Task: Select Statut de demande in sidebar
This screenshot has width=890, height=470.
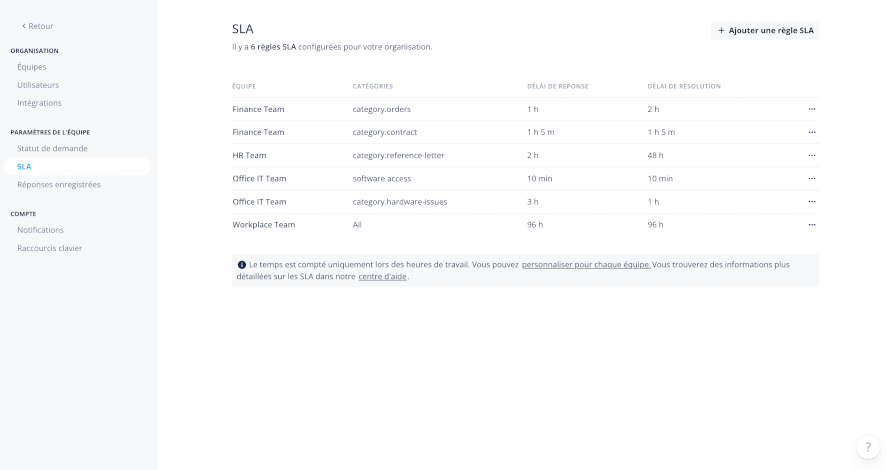Action: [x=52, y=149]
